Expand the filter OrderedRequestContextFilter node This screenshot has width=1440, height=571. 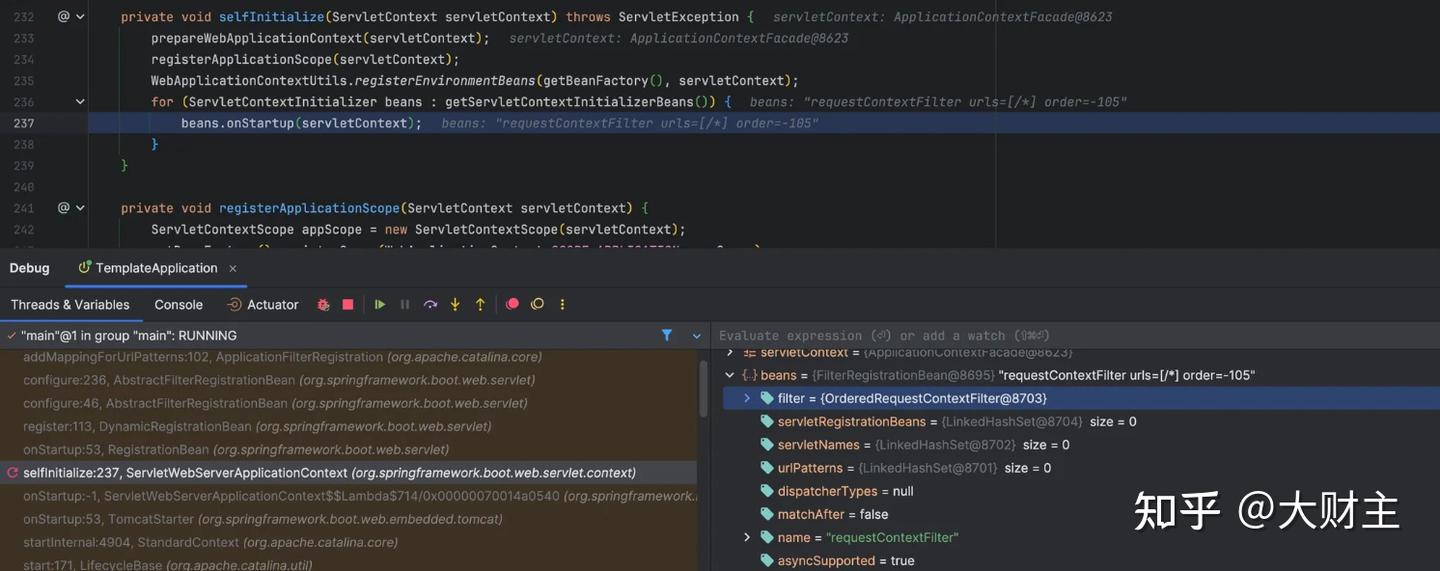click(746, 398)
